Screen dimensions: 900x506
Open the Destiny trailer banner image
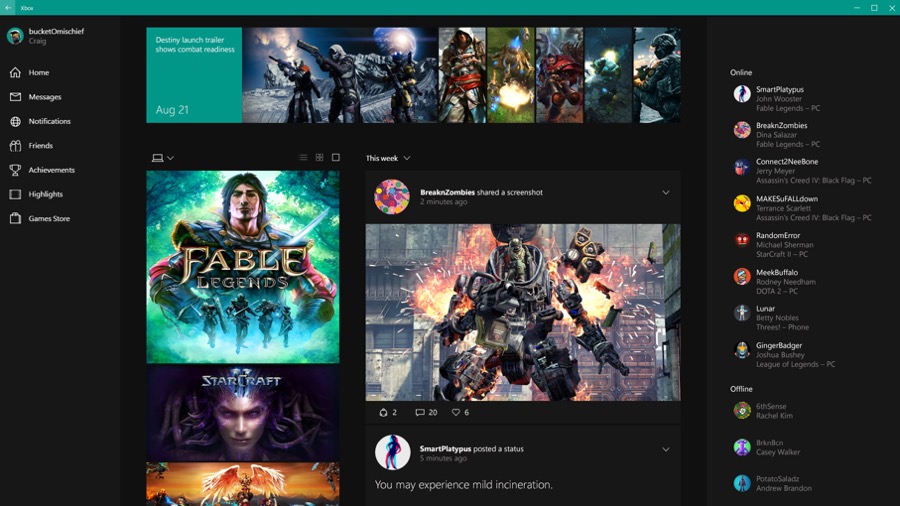(x=339, y=75)
